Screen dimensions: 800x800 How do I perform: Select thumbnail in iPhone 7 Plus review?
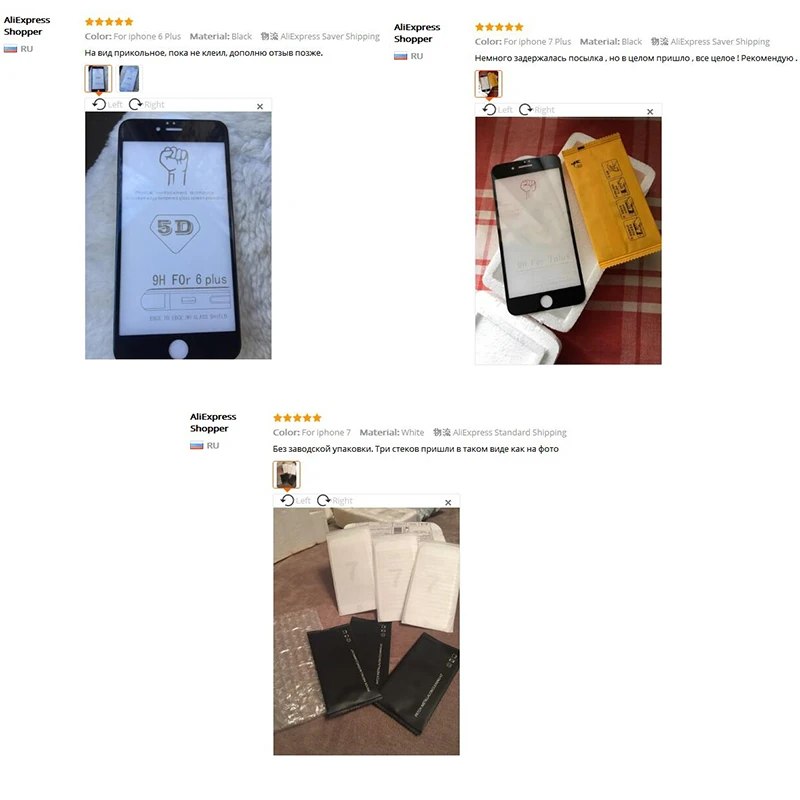(x=489, y=84)
